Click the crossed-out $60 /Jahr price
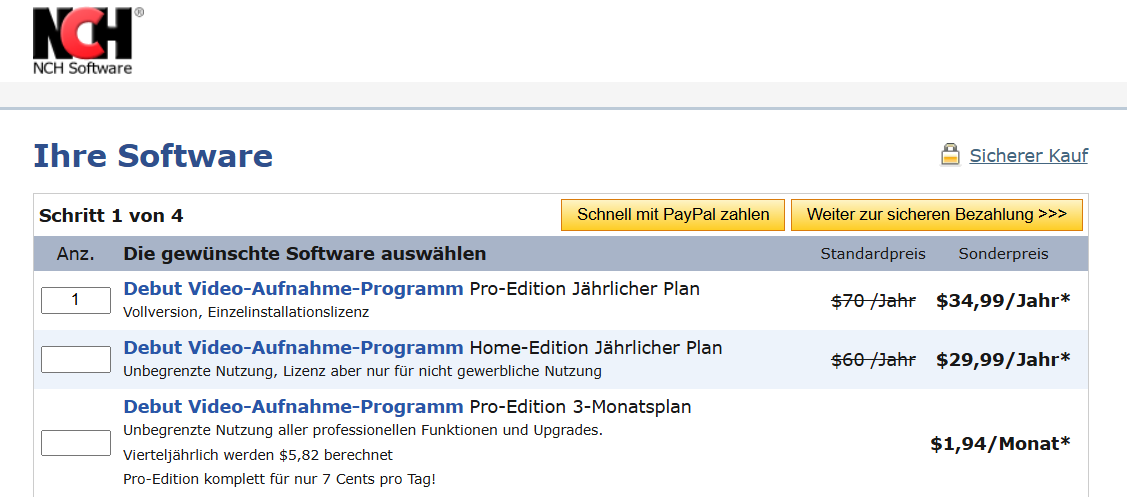The height and width of the screenshot is (497, 1127). click(x=873, y=360)
